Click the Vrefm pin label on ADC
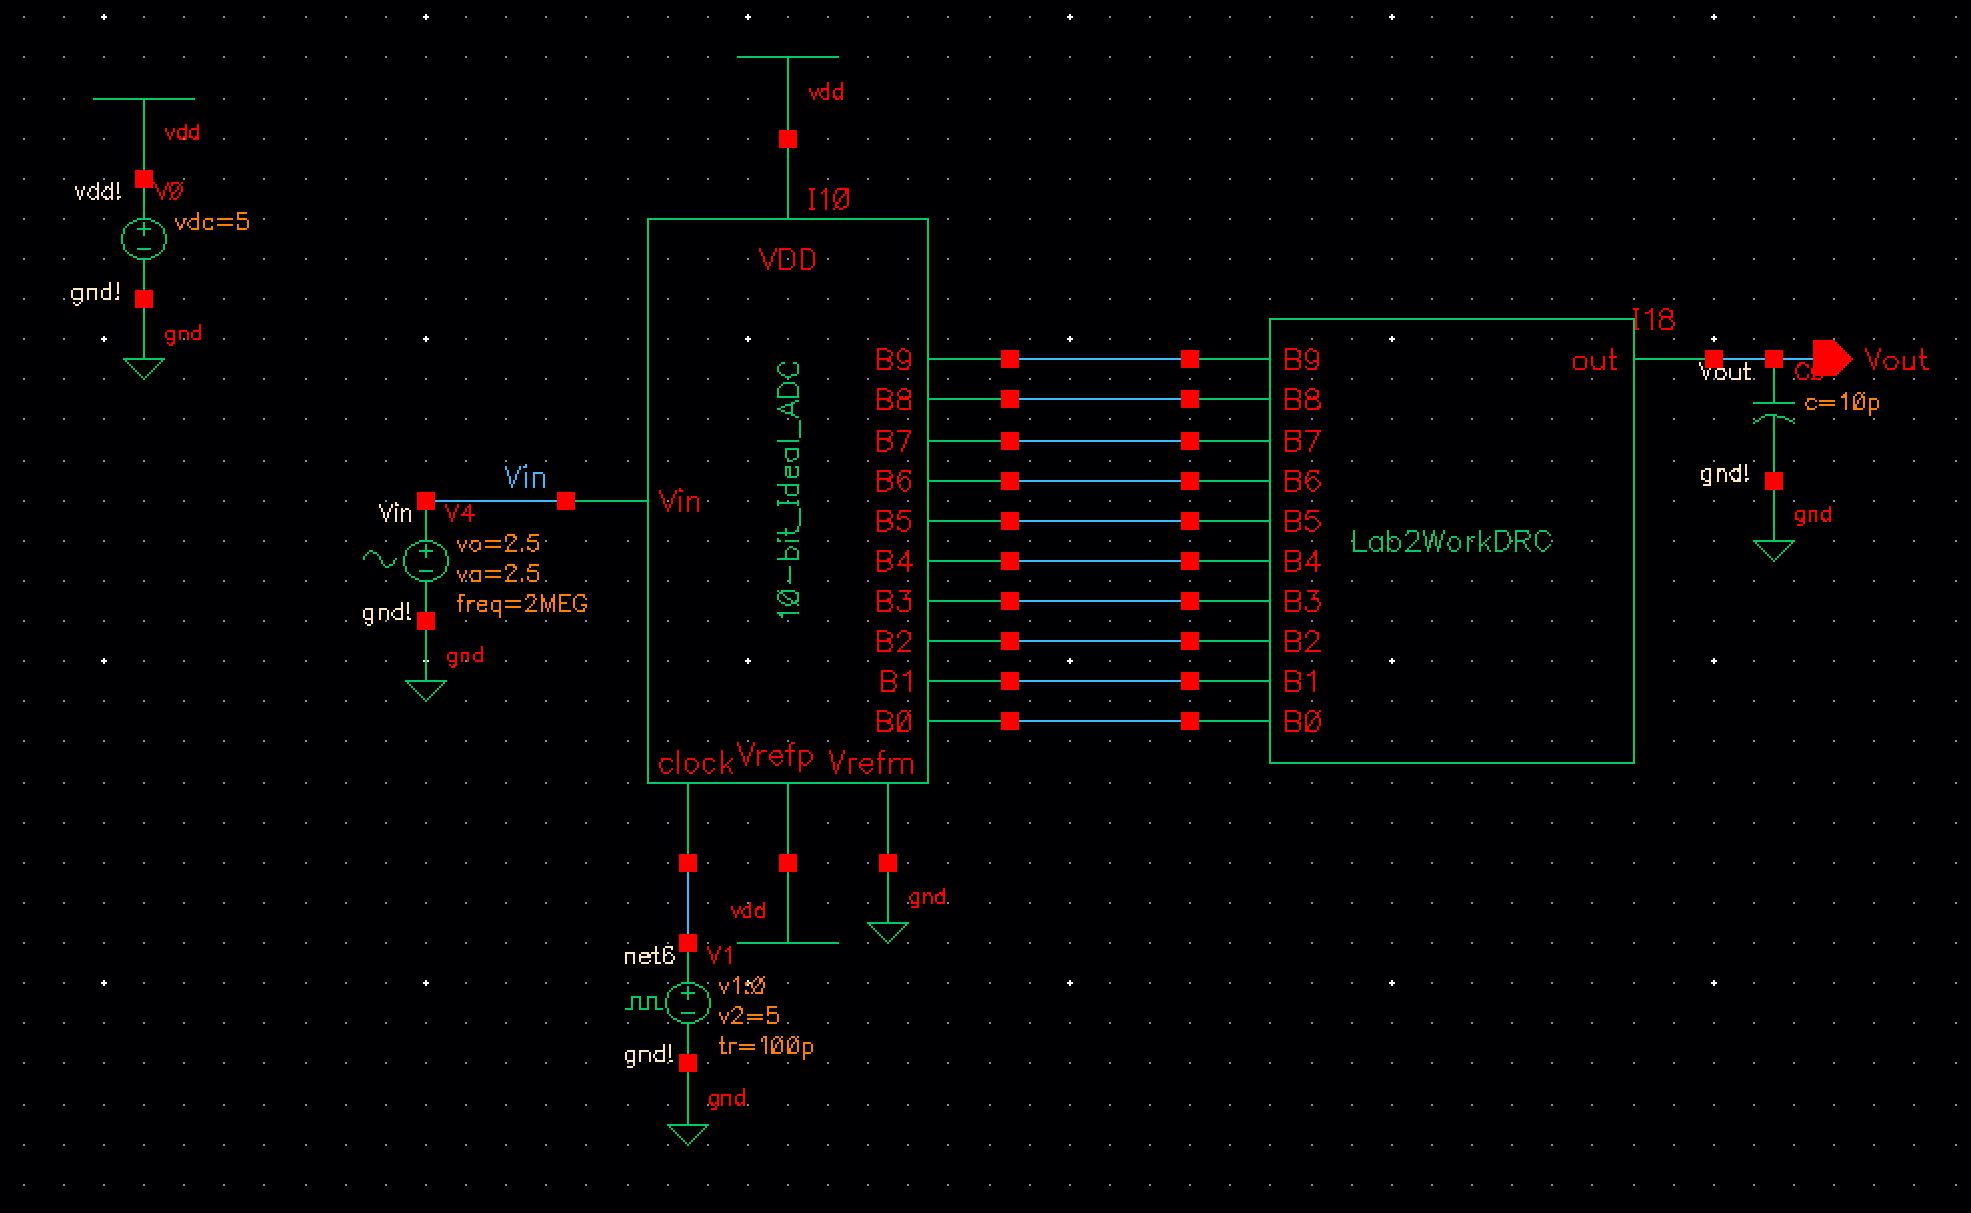Screen dimensions: 1971x1213 [x=872, y=764]
